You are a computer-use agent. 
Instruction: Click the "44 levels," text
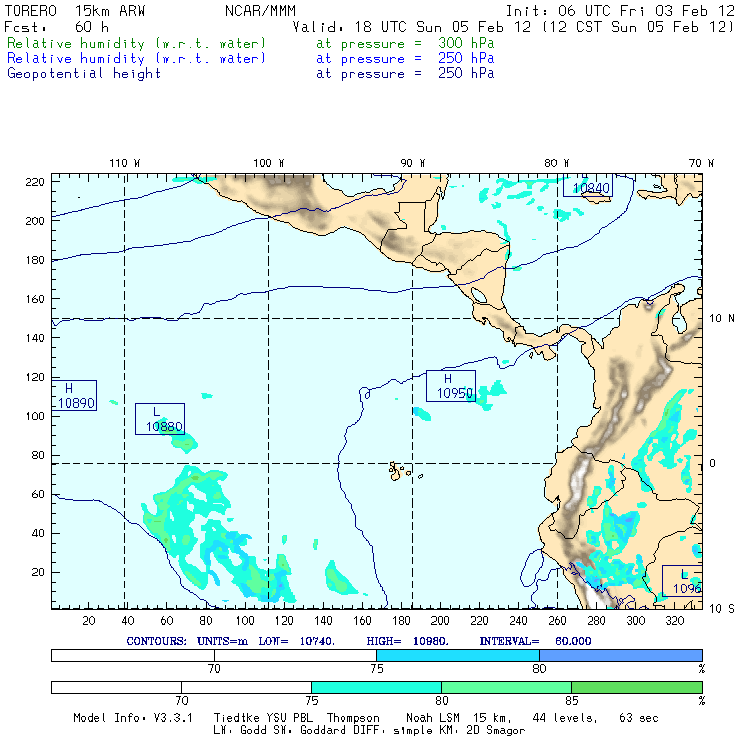click(x=565, y=718)
